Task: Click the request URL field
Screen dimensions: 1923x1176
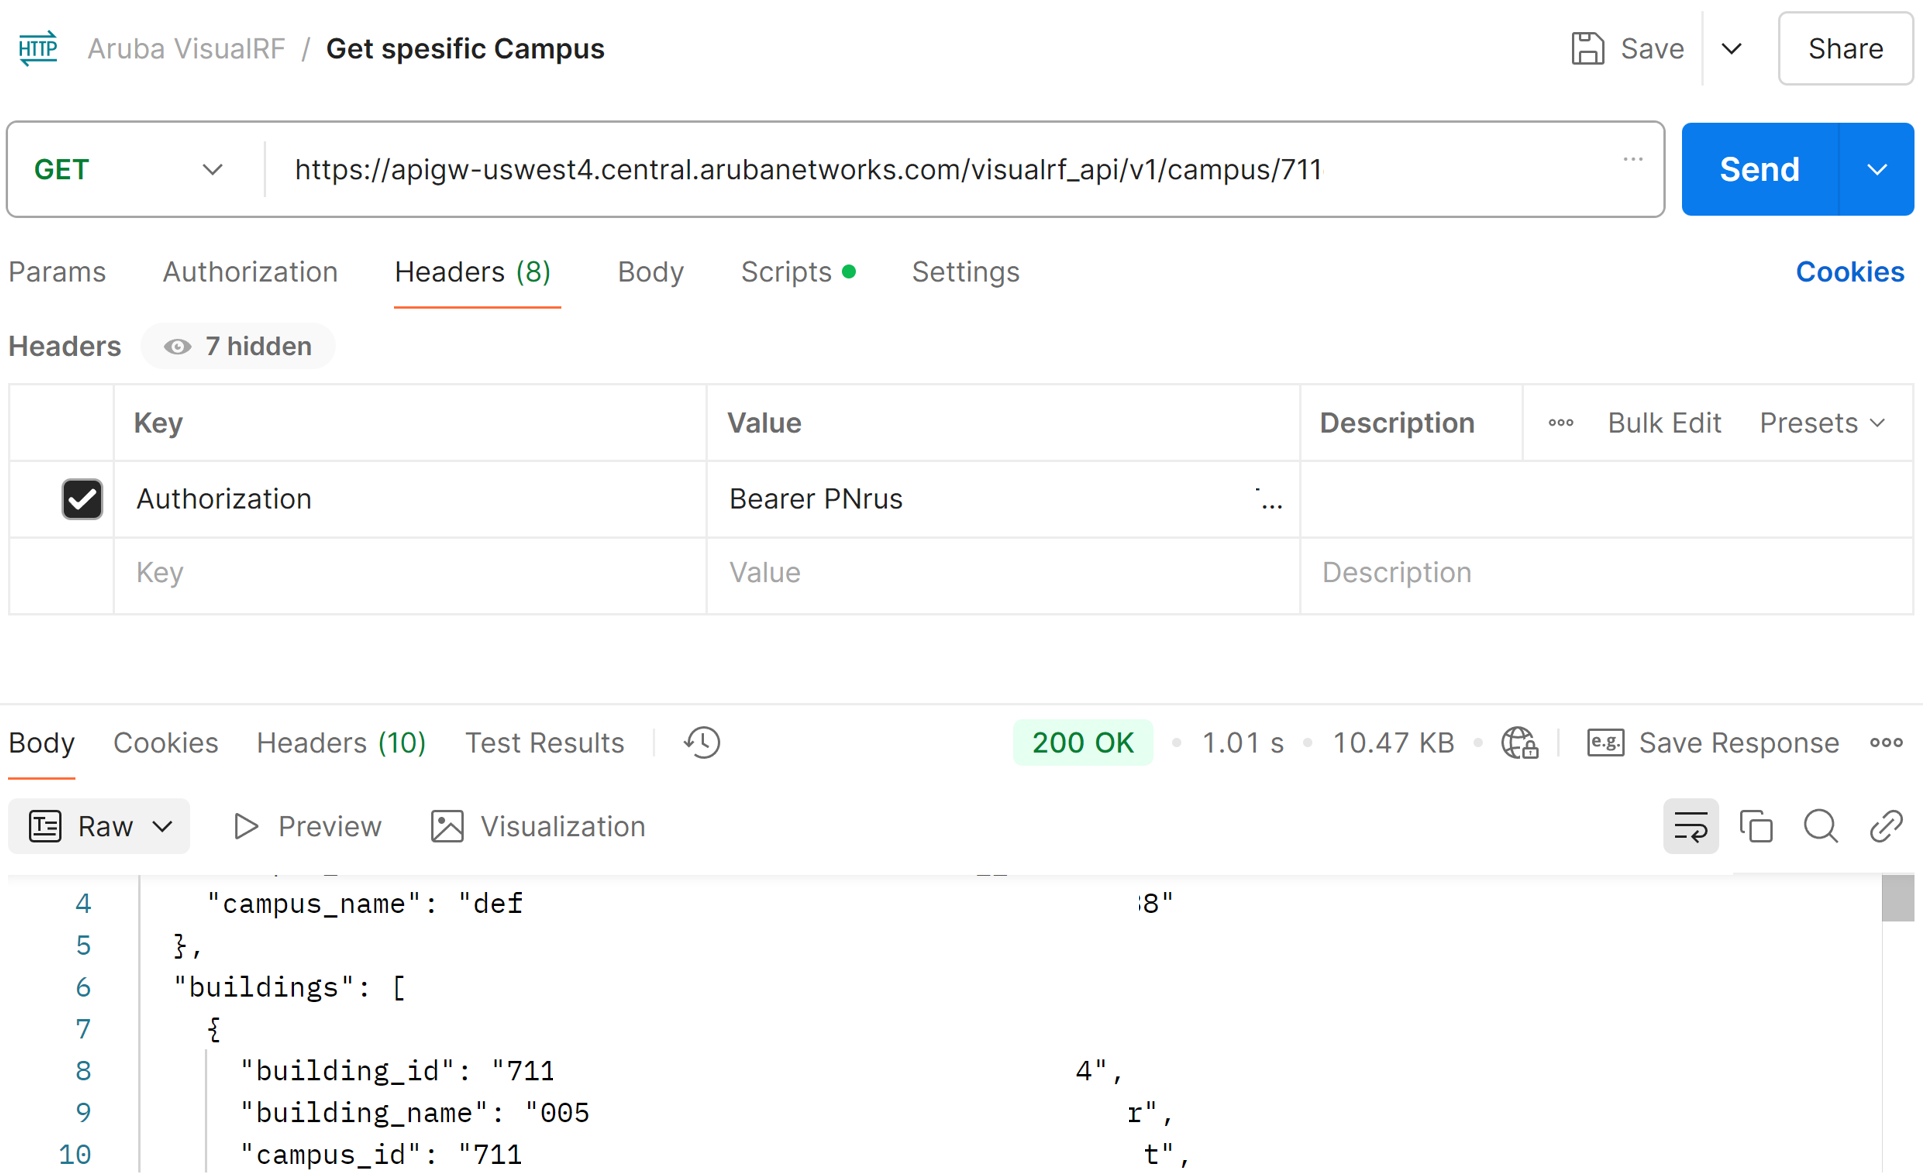Action: pyautogui.click(x=807, y=170)
